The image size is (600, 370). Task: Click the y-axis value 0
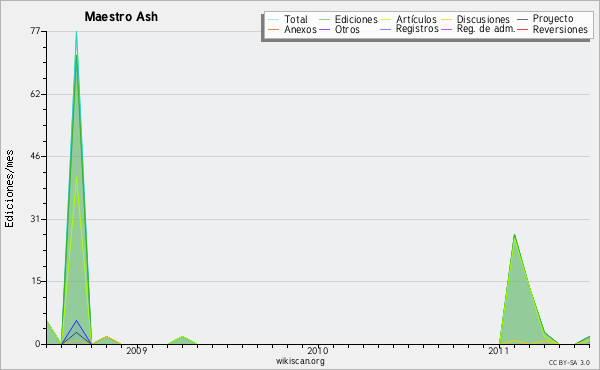click(38, 344)
